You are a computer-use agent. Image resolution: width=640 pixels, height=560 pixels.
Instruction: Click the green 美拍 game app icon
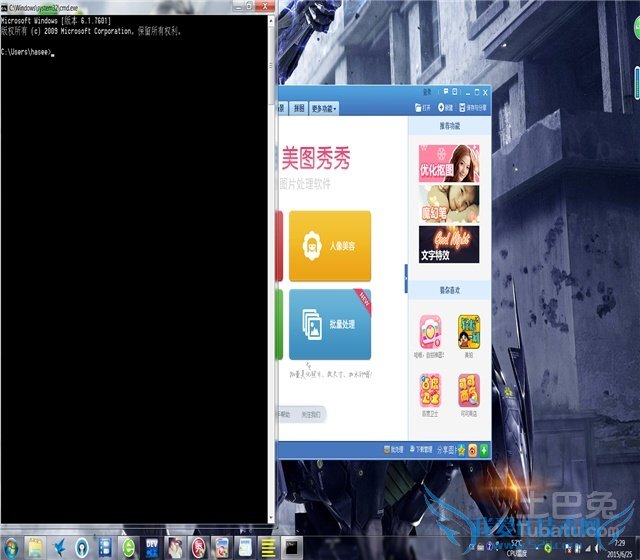coord(469,332)
